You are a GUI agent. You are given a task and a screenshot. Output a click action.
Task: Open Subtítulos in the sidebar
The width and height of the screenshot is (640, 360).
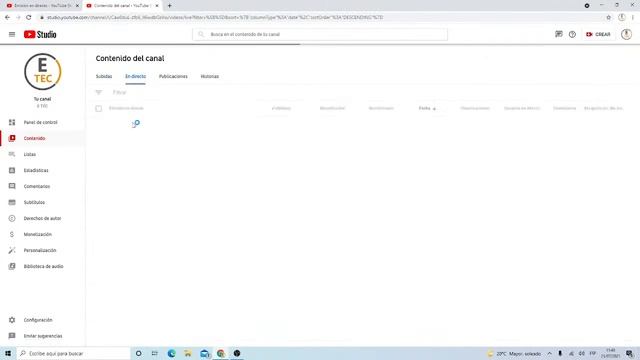tap(42, 202)
